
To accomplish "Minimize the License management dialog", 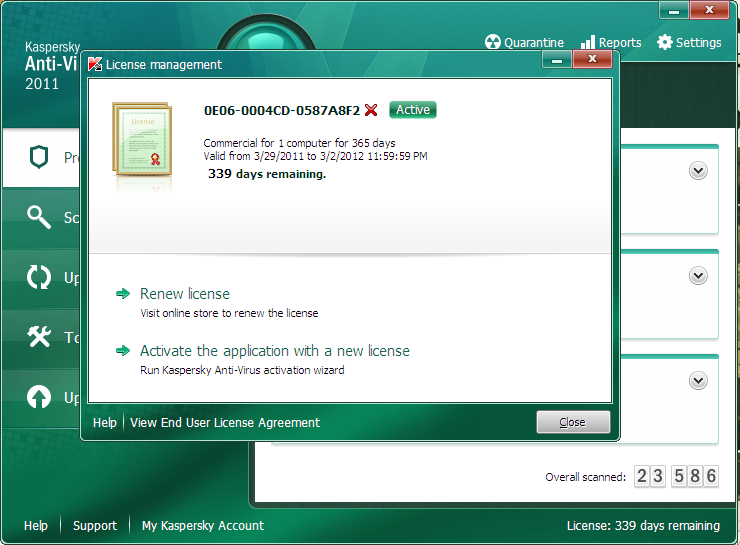I will (x=557, y=60).
